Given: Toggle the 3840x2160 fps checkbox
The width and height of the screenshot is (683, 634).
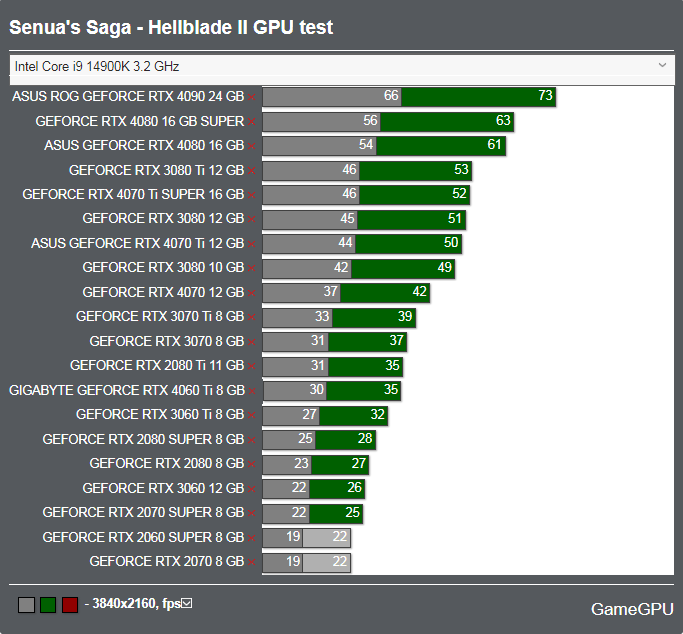Looking at the screenshot, I should (187, 604).
